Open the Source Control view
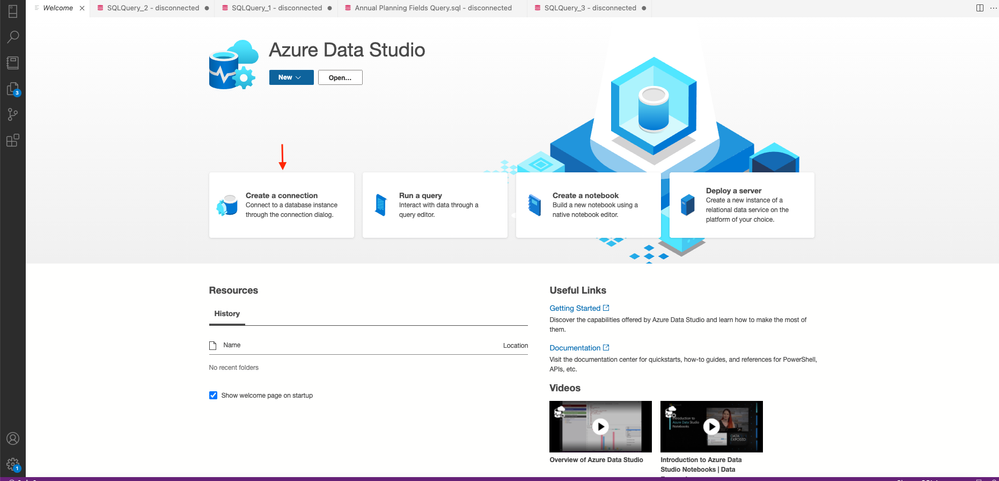The width and height of the screenshot is (999, 481). (x=13, y=115)
